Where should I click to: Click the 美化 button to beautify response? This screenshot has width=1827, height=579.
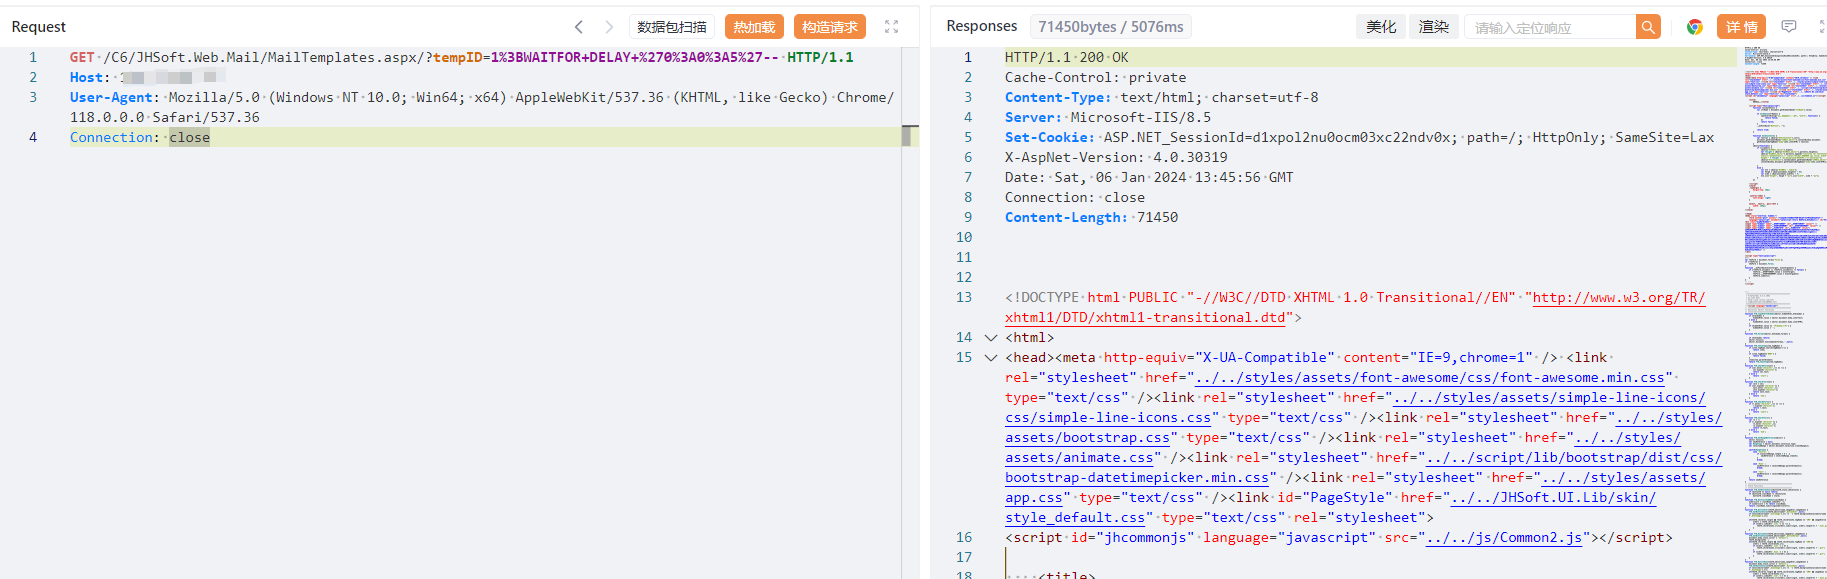pos(1381,27)
